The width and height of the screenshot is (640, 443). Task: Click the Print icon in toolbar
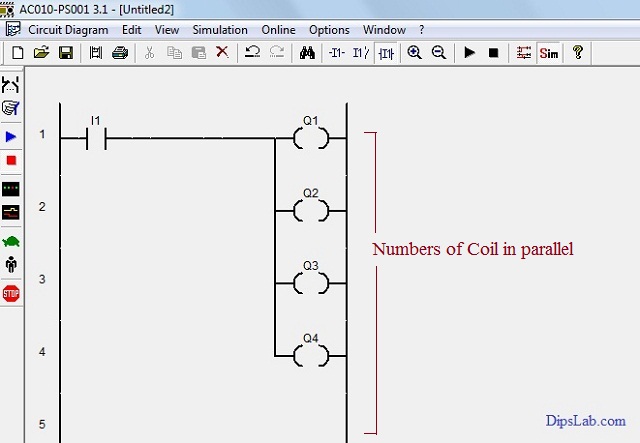pos(120,52)
